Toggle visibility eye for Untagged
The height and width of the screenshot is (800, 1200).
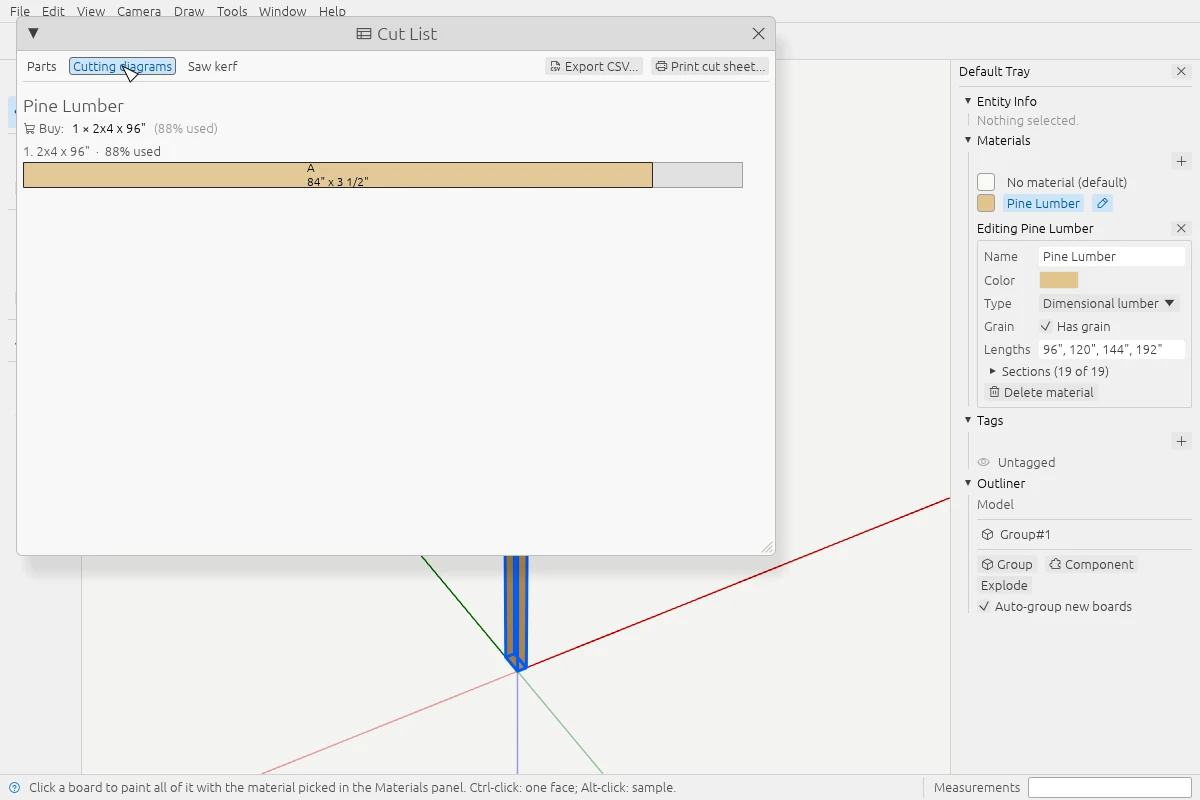[x=984, y=462]
